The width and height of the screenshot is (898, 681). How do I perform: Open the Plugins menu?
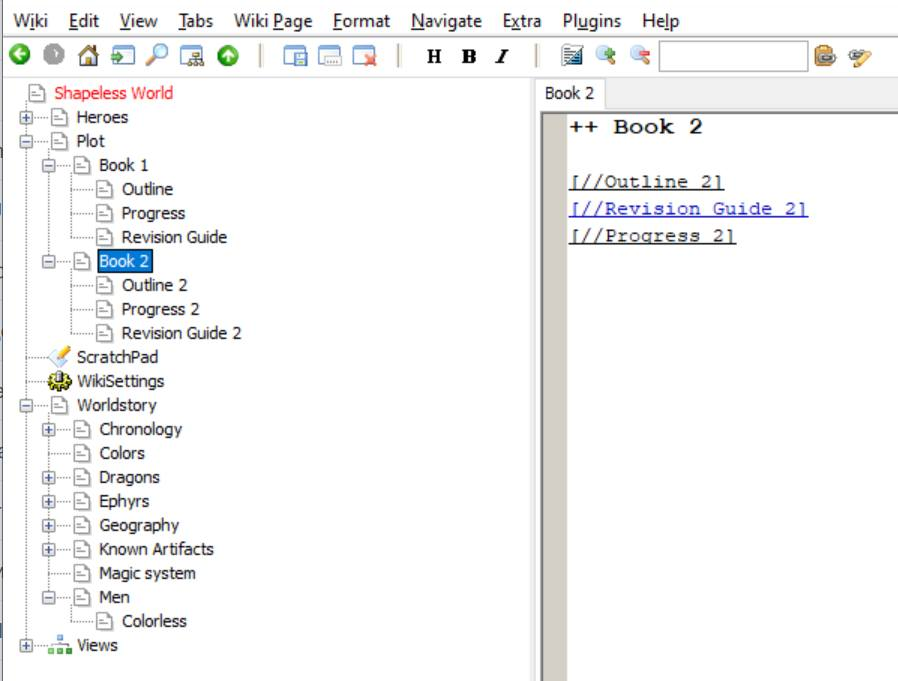click(592, 21)
